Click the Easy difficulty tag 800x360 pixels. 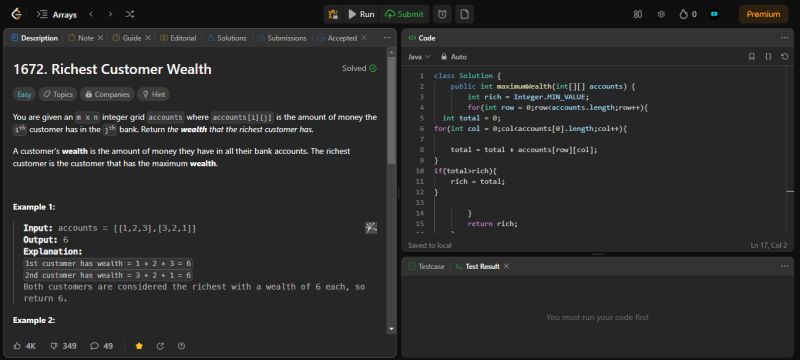(x=24, y=94)
